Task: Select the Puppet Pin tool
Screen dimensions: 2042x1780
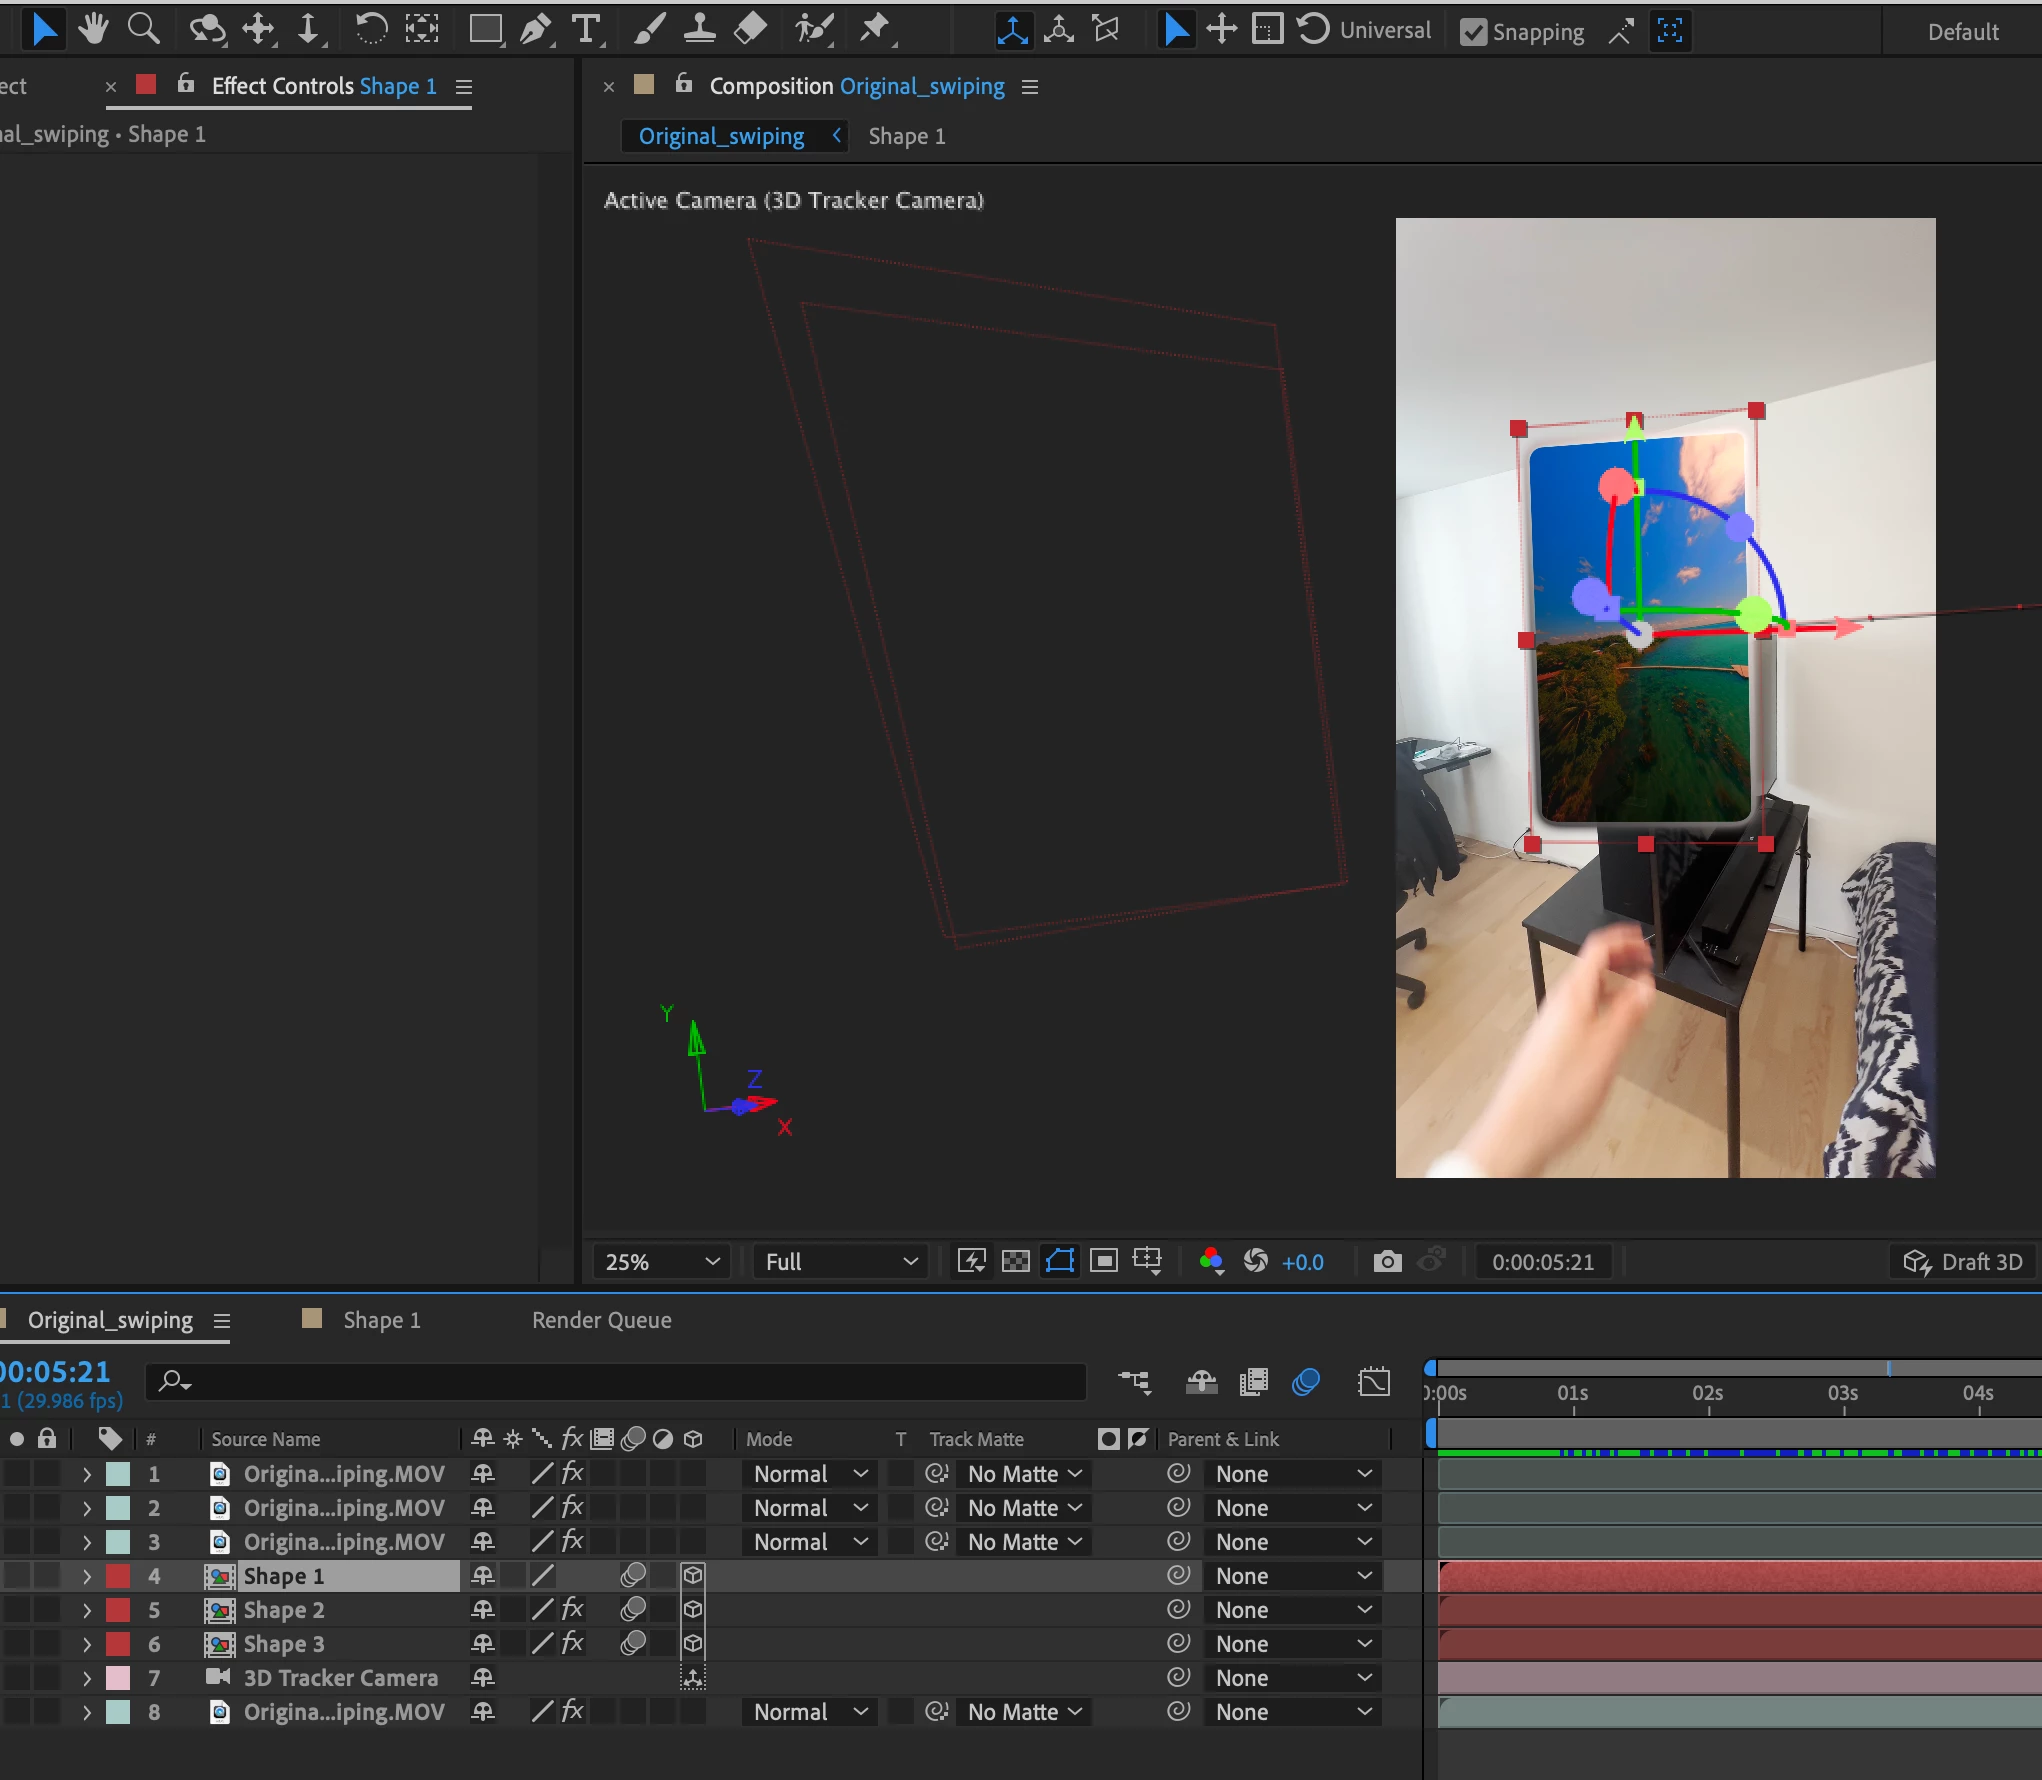Action: pyautogui.click(x=875, y=29)
